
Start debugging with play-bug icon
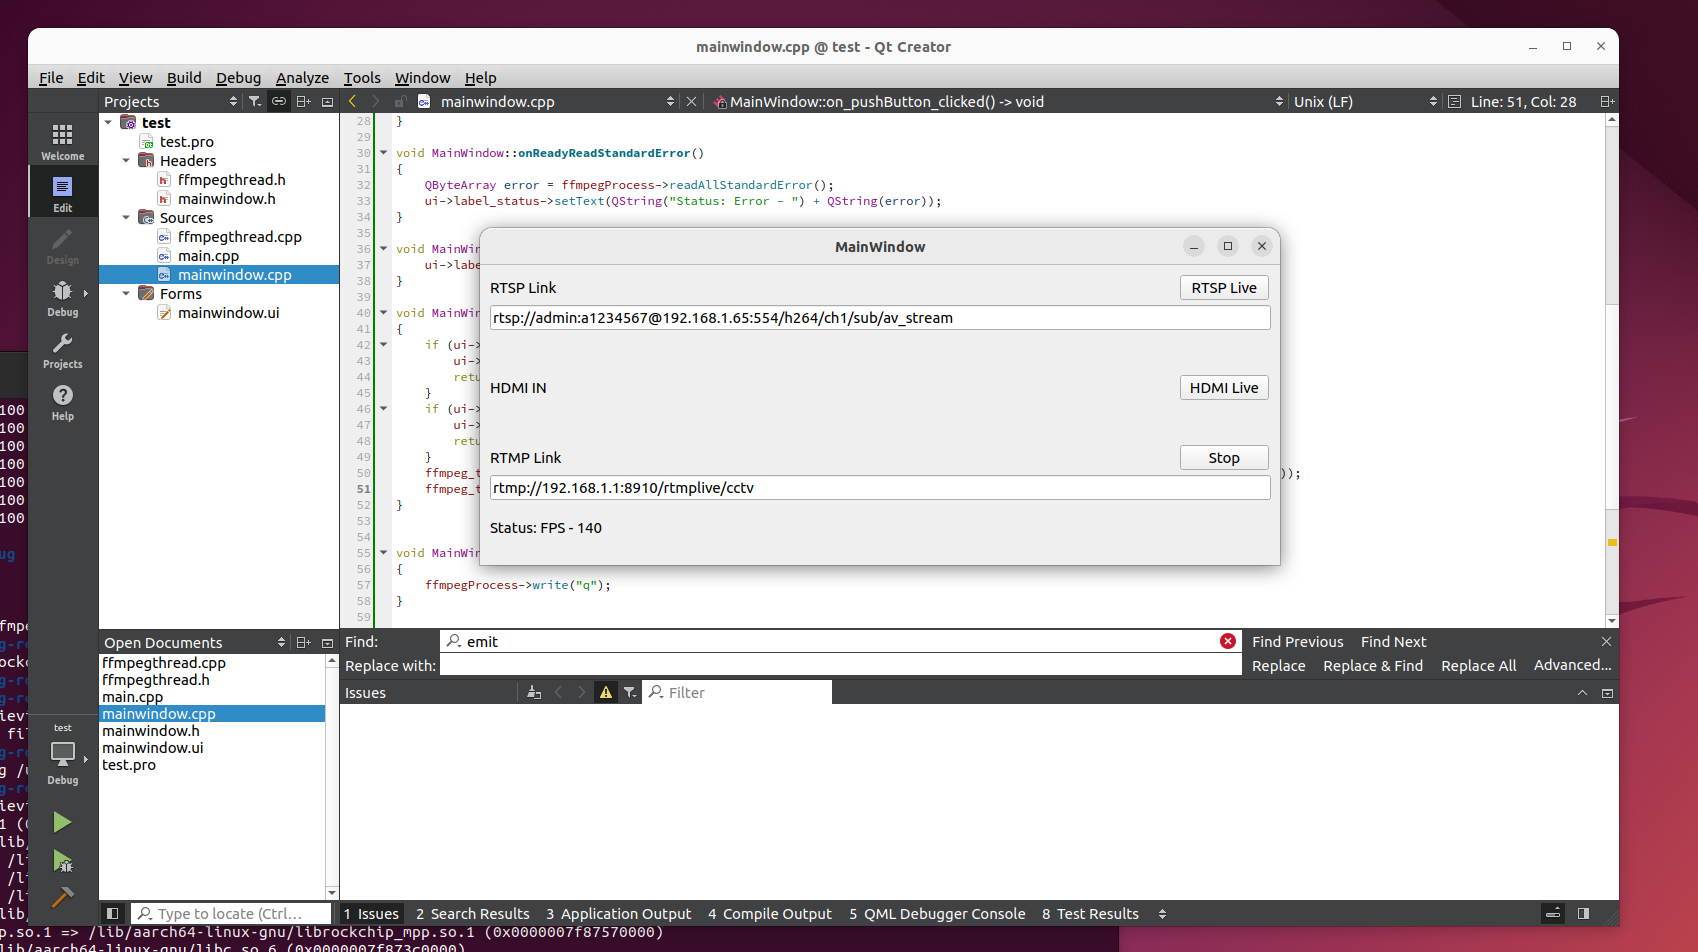tap(62, 860)
